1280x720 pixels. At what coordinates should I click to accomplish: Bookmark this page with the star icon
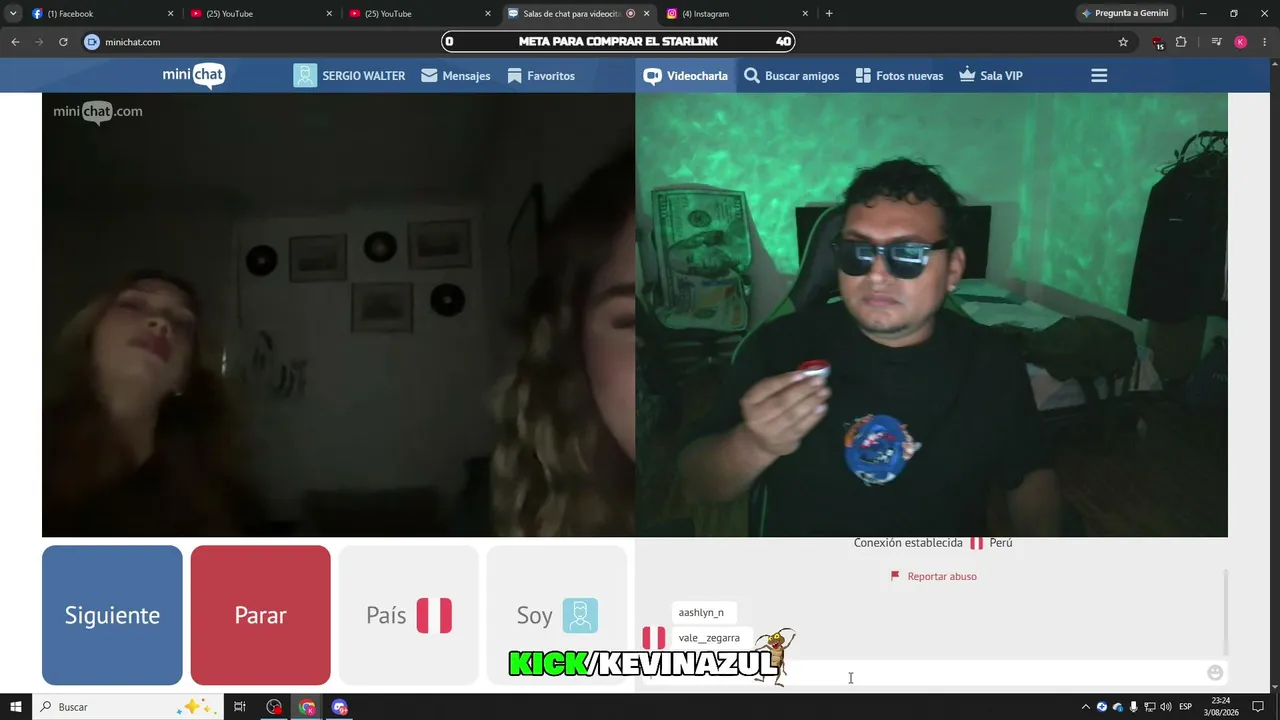(x=1123, y=42)
